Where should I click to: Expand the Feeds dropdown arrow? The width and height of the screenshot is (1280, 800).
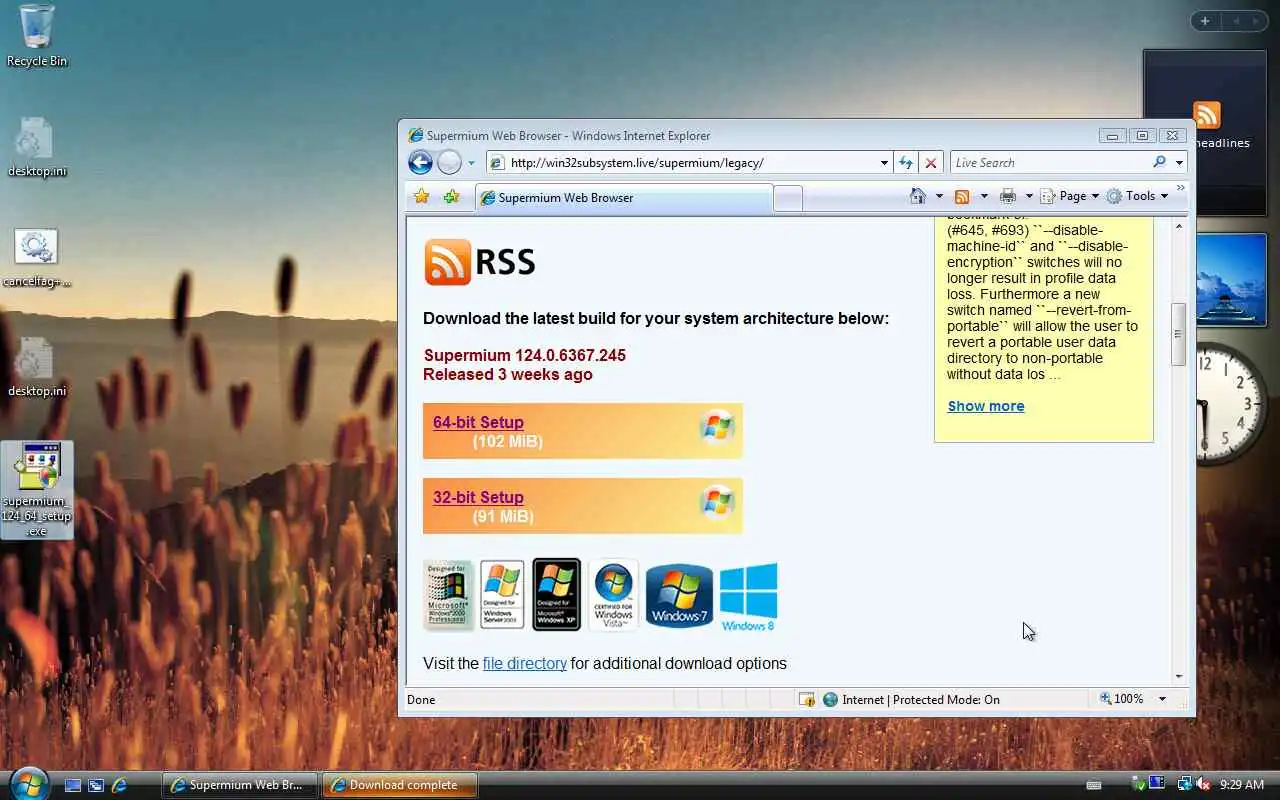(984, 196)
